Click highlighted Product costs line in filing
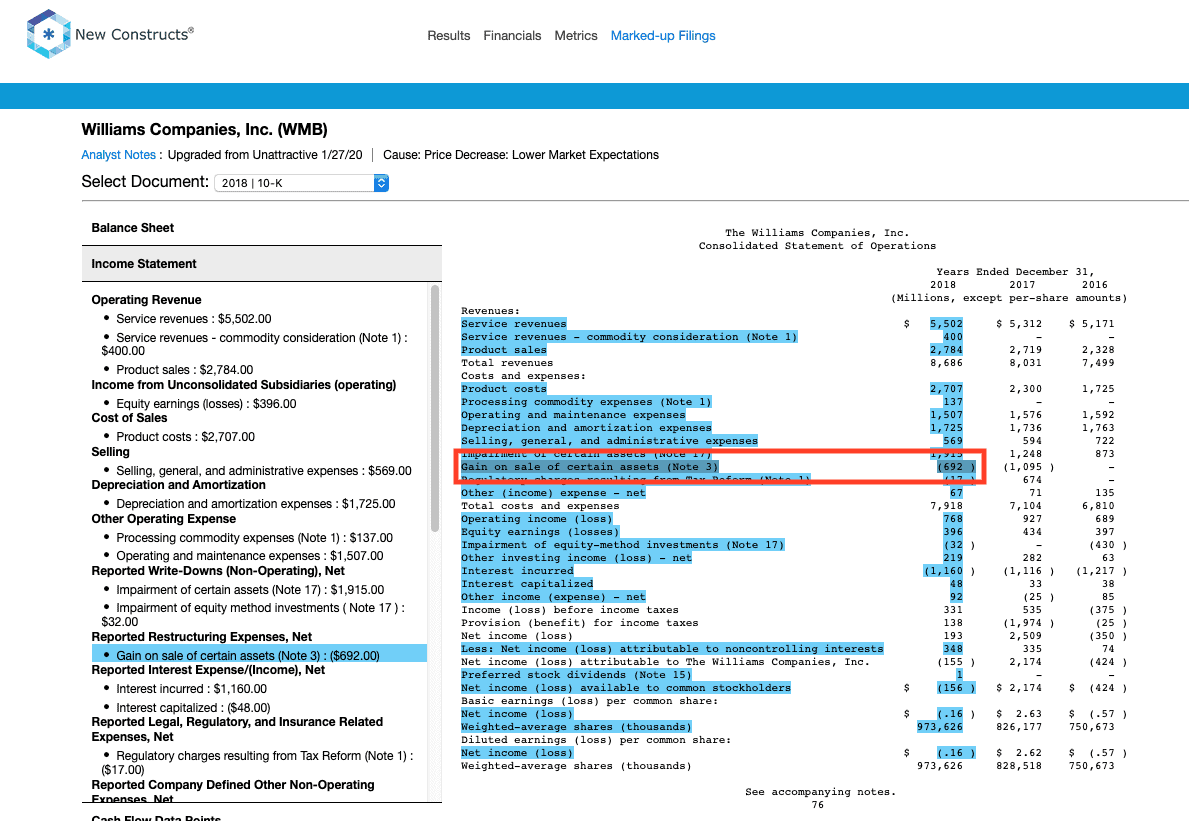The height and width of the screenshot is (821, 1189). tap(504, 389)
